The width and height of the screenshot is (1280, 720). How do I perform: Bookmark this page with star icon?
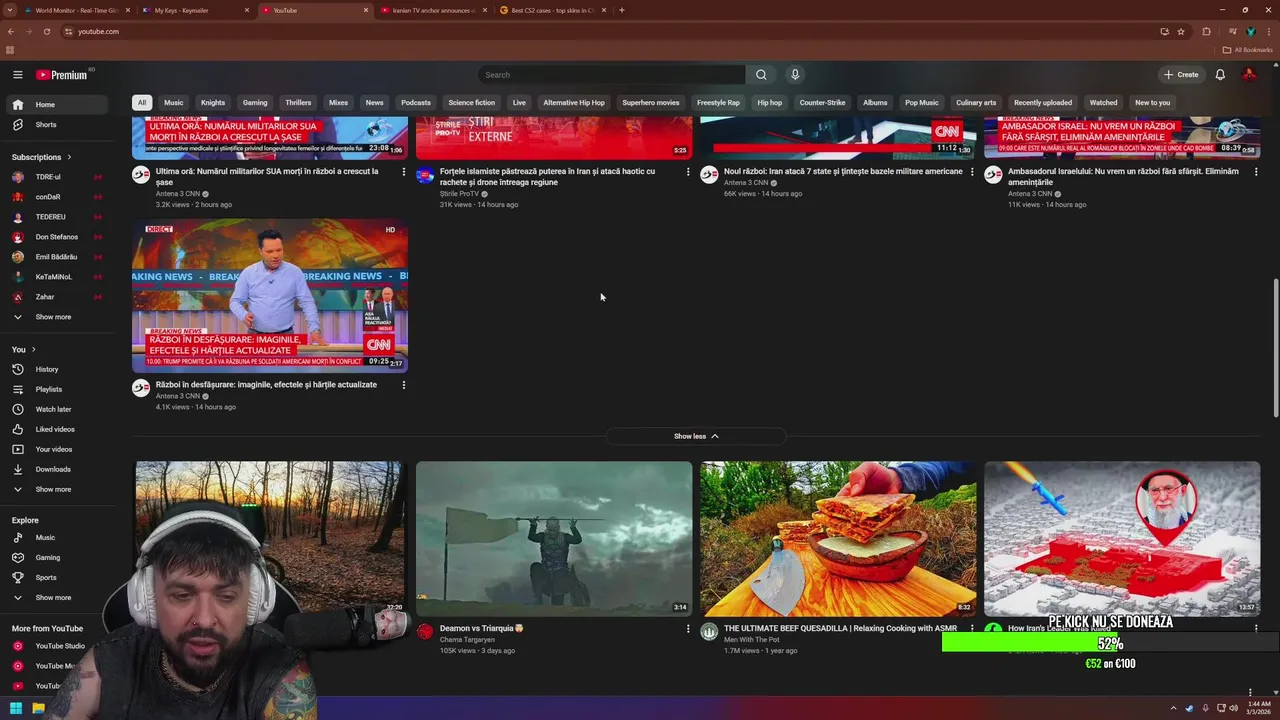pos(1181,31)
